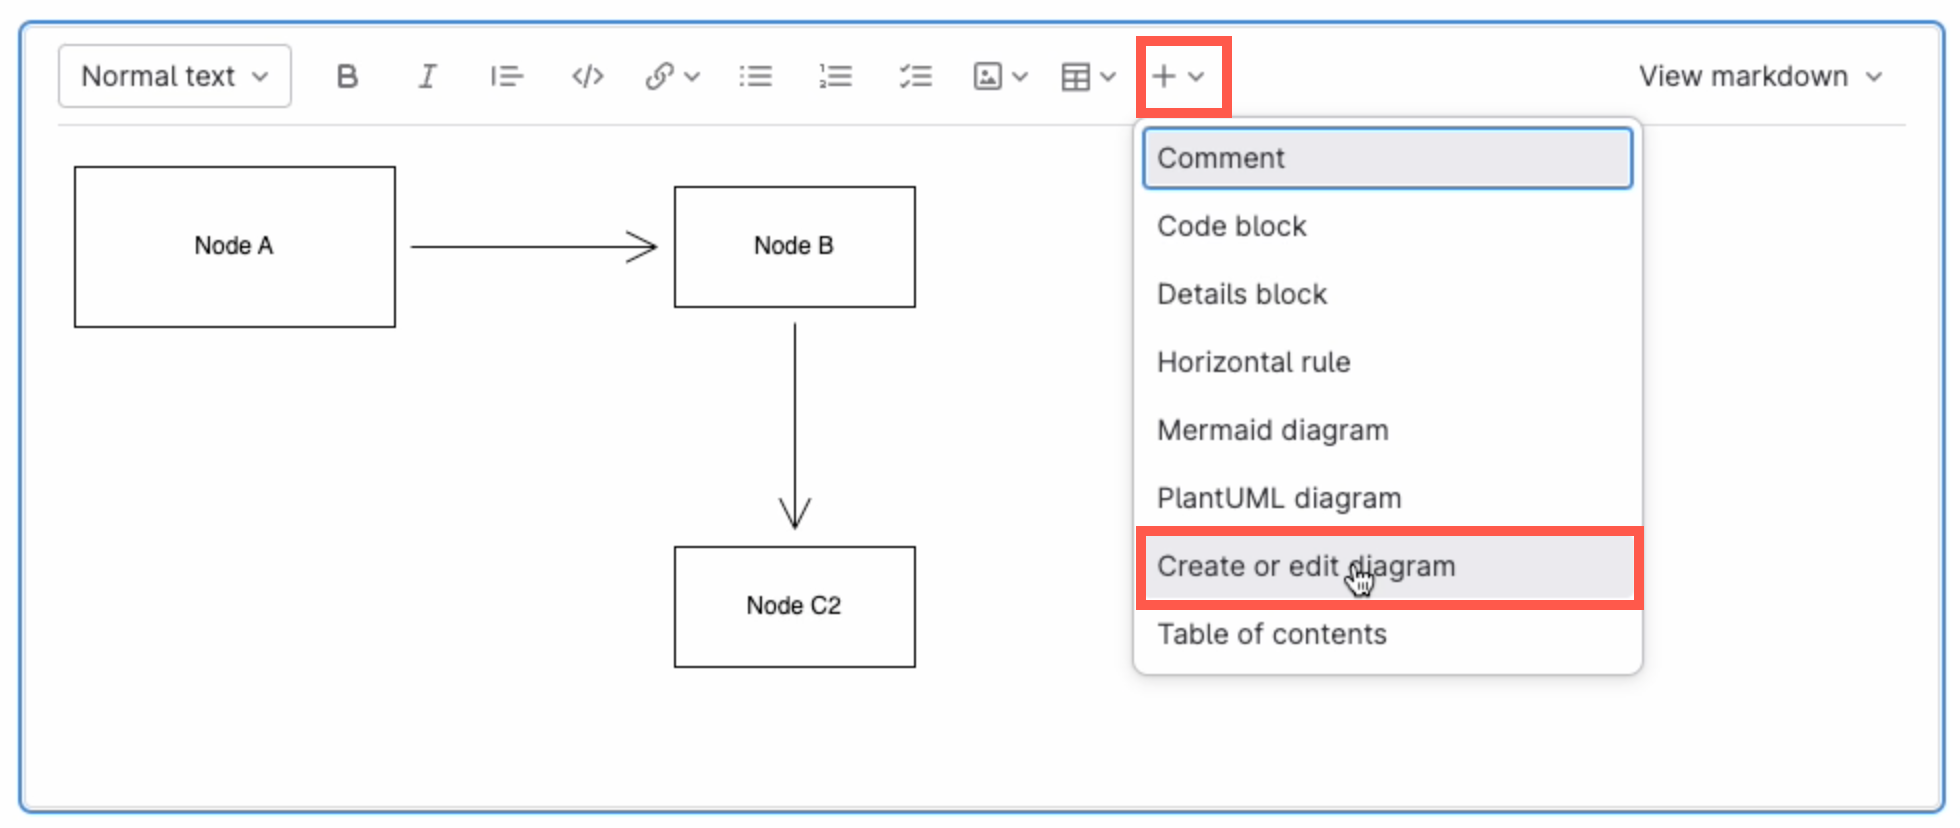This screenshot has height=828, width=1960.
Task: Open the View markdown dropdown
Action: [1761, 75]
